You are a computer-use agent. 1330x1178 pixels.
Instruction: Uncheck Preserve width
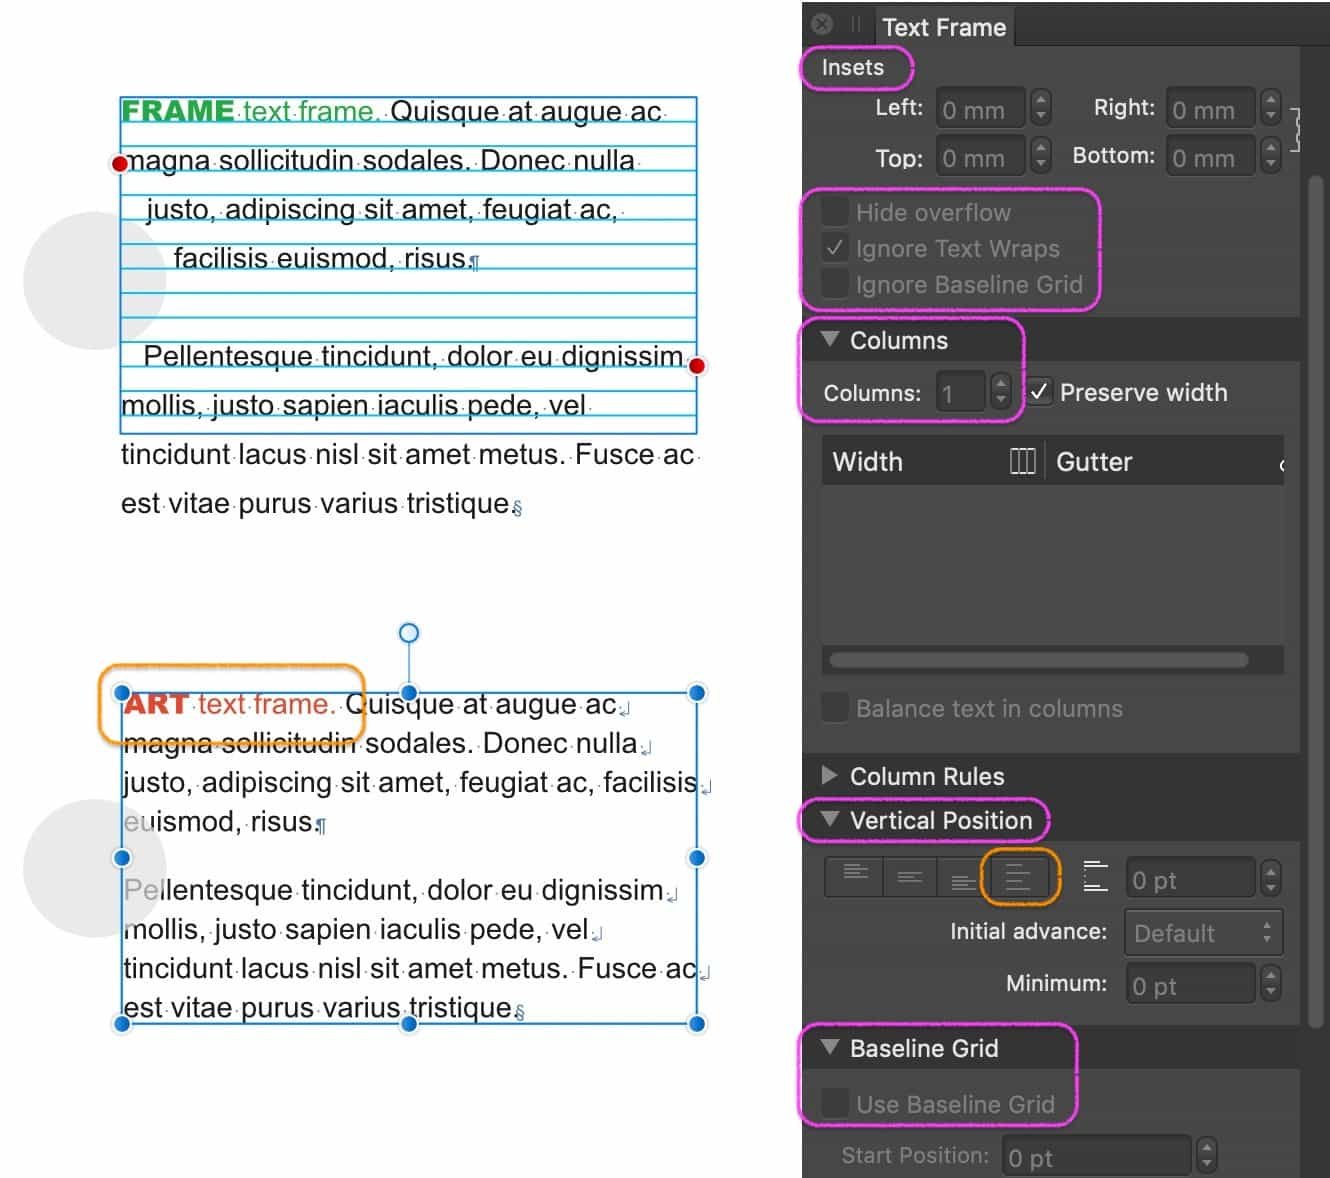(1040, 392)
